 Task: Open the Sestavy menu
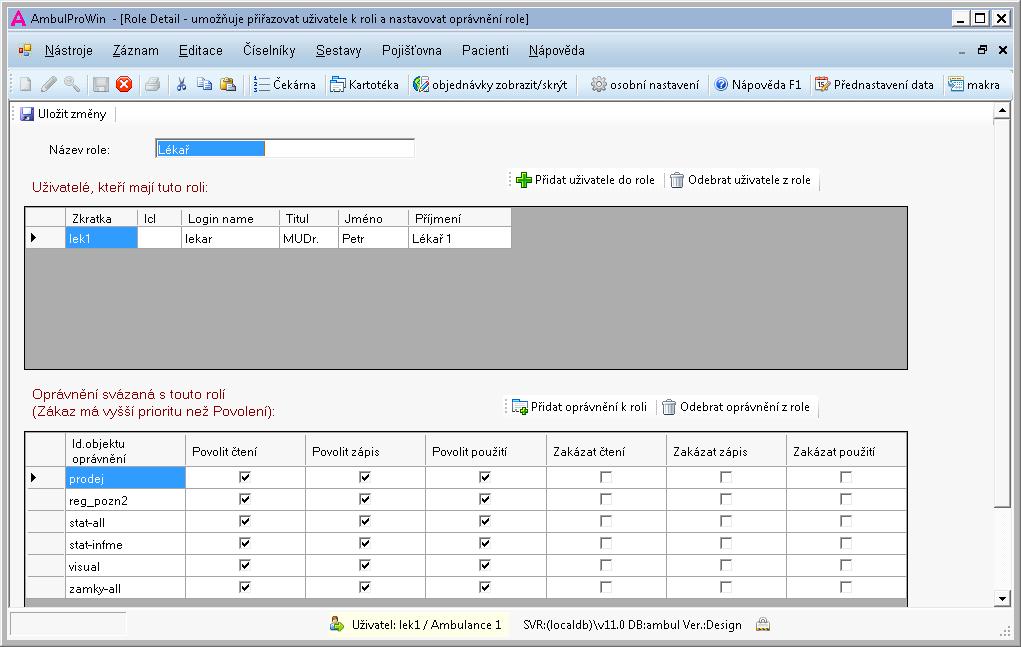pyautogui.click(x=339, y=50)
